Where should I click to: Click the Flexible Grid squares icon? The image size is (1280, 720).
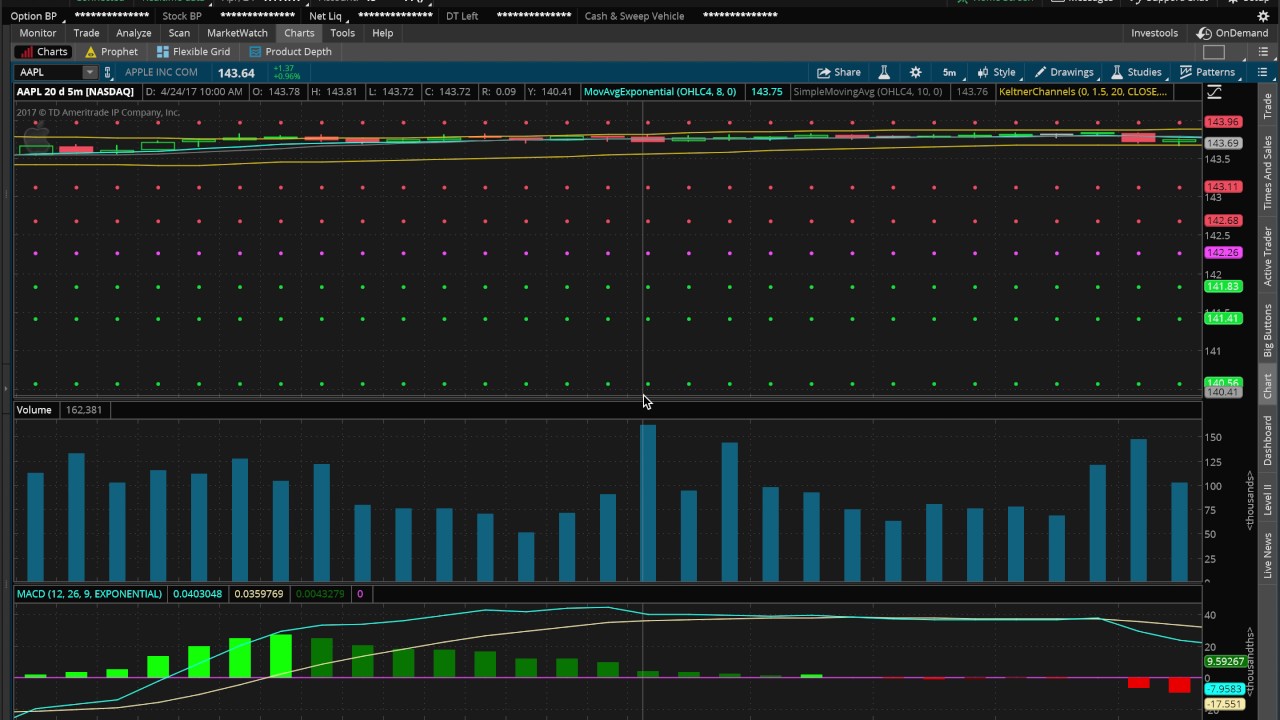pyautogui.click(x=162, y=52)
